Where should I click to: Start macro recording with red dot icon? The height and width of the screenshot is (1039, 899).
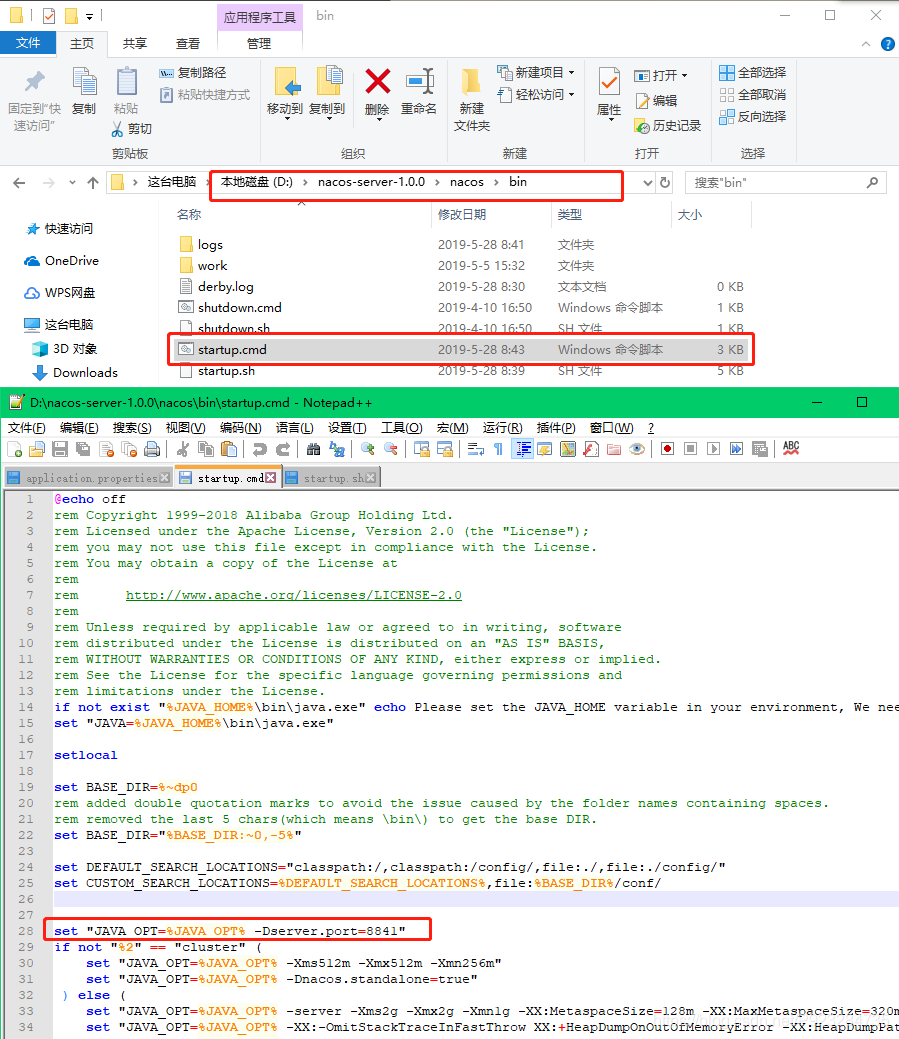[667, 449]
